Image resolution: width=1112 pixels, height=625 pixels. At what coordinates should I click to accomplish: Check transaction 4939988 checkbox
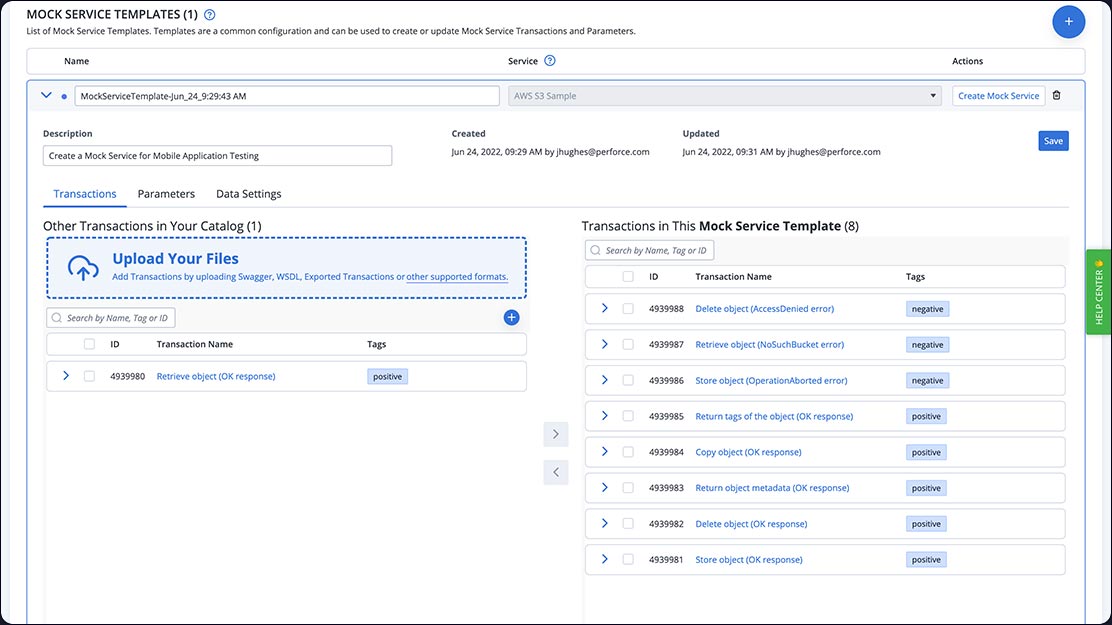click(x=628, y=309)
